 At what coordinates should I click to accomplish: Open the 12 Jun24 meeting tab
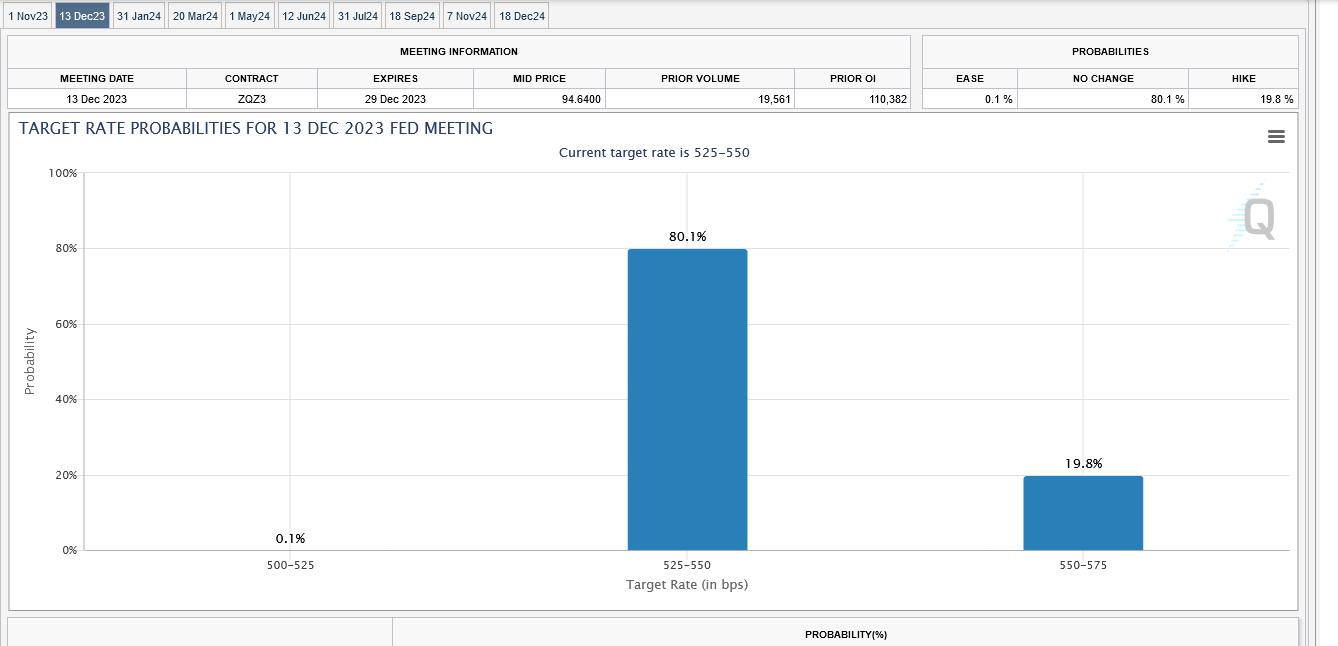click(304, 16)
